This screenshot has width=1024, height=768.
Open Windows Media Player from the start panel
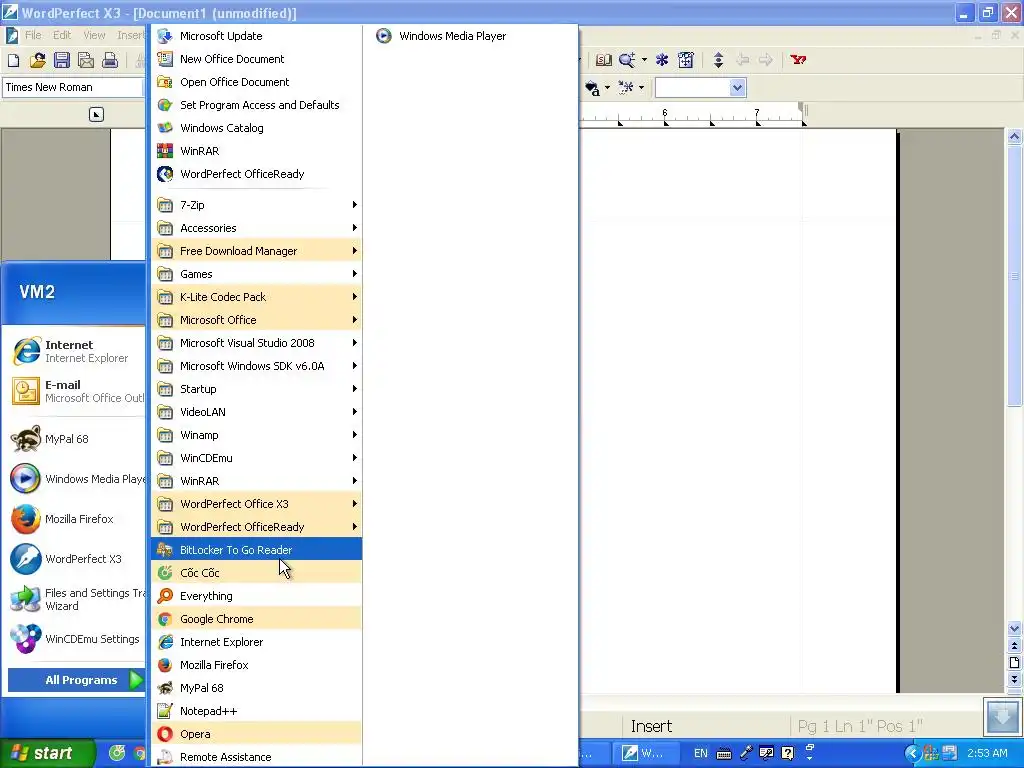tap(76, 479)
